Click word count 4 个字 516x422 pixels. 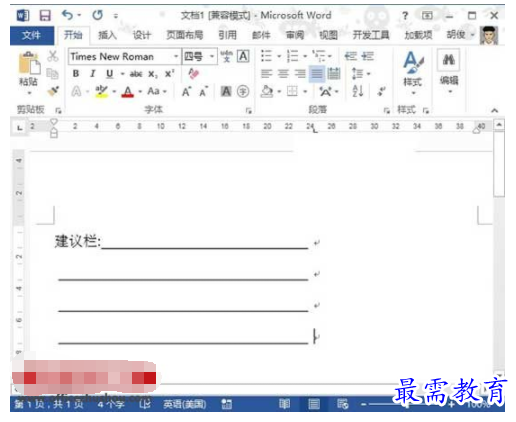pyautogui.click(x=111, y=405)
